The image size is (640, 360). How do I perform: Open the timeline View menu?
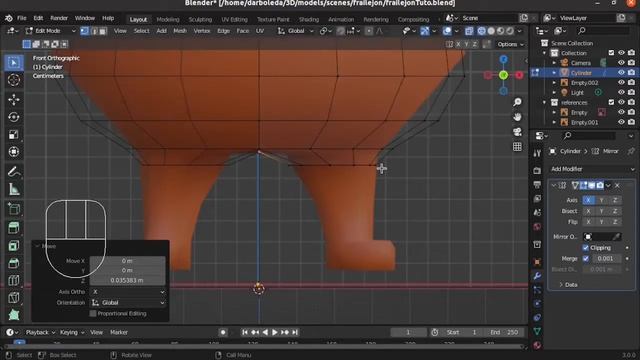[96, 332]
